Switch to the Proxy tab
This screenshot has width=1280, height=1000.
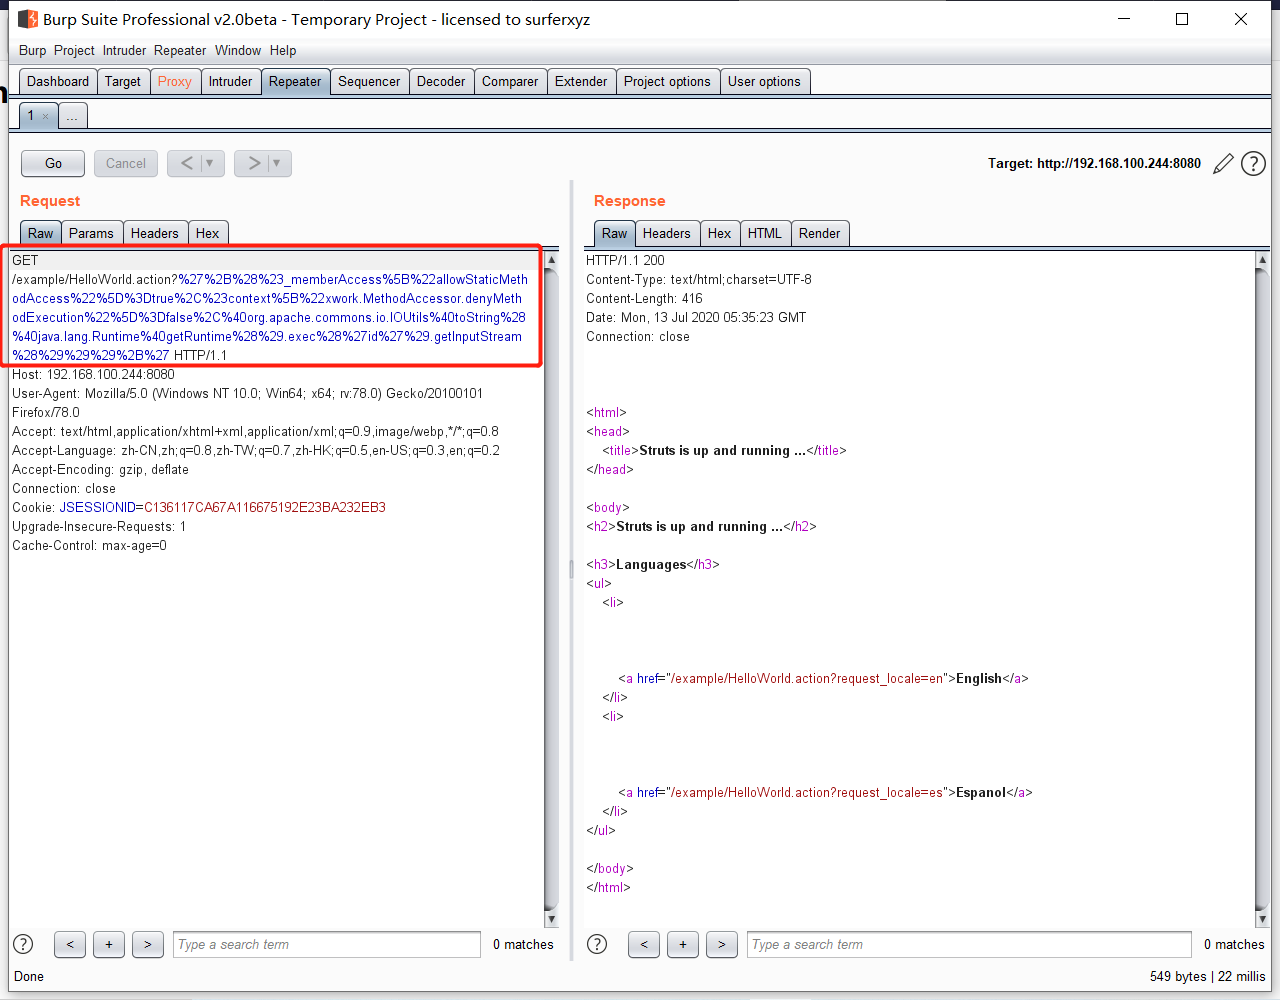point(175,81)
